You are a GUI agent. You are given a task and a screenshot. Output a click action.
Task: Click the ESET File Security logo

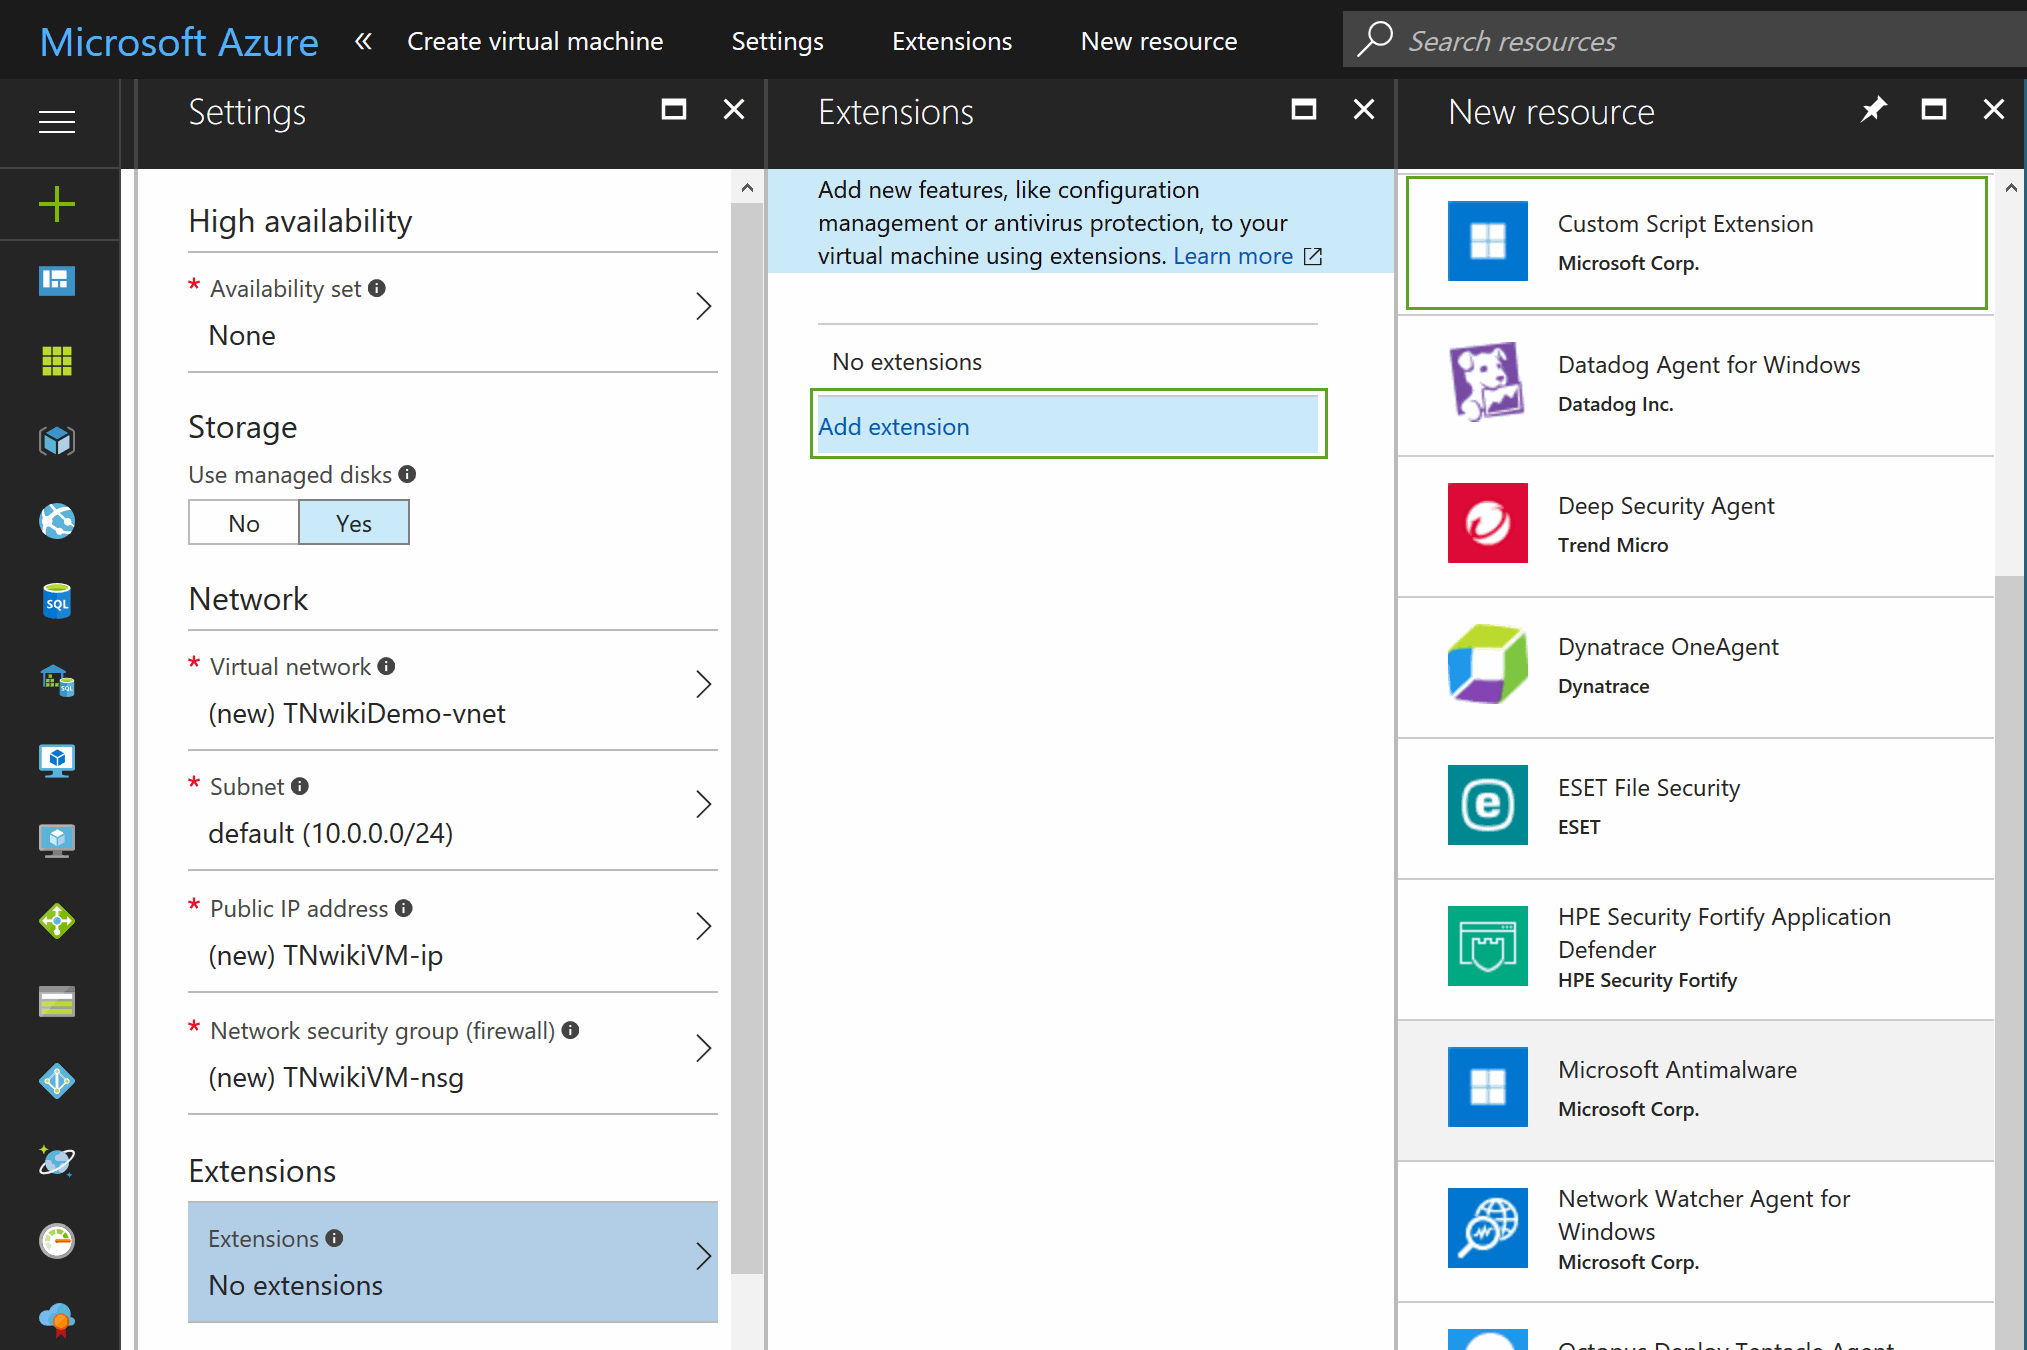coord(1487,805)
